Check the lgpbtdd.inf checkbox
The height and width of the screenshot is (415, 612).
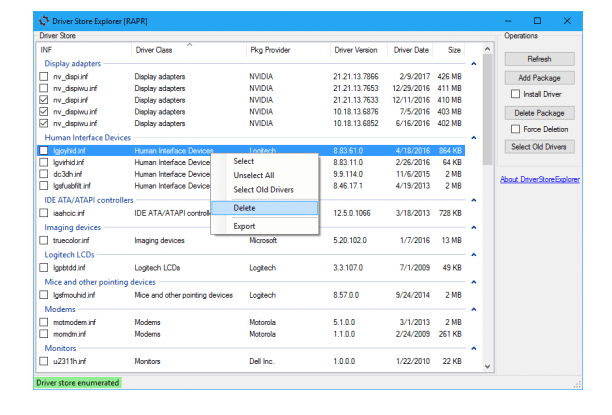[x=44, y=268]
